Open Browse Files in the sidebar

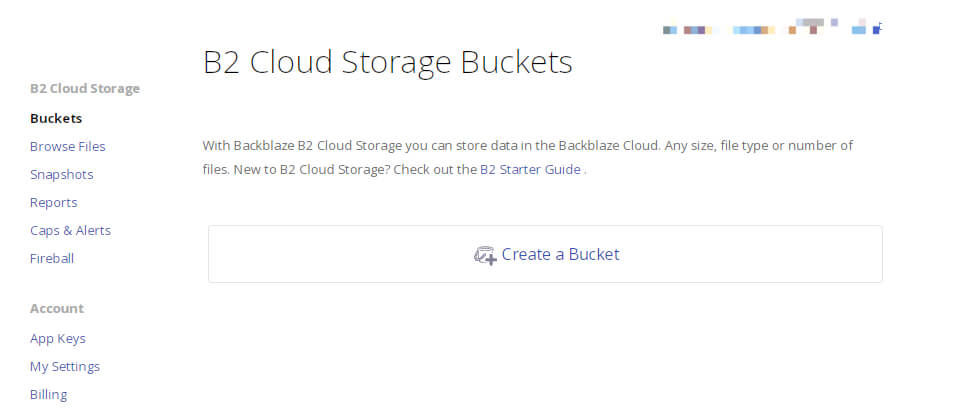pos(68,146)
